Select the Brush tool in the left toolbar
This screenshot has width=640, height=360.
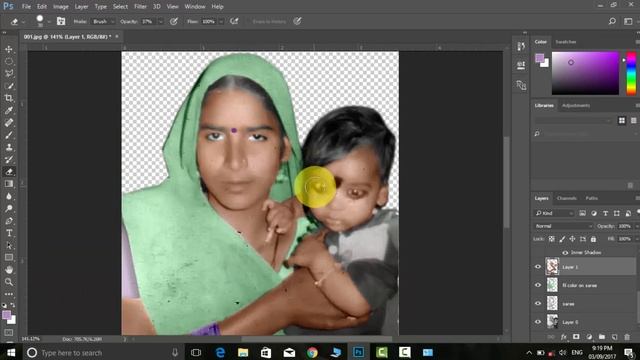[9, 135]
